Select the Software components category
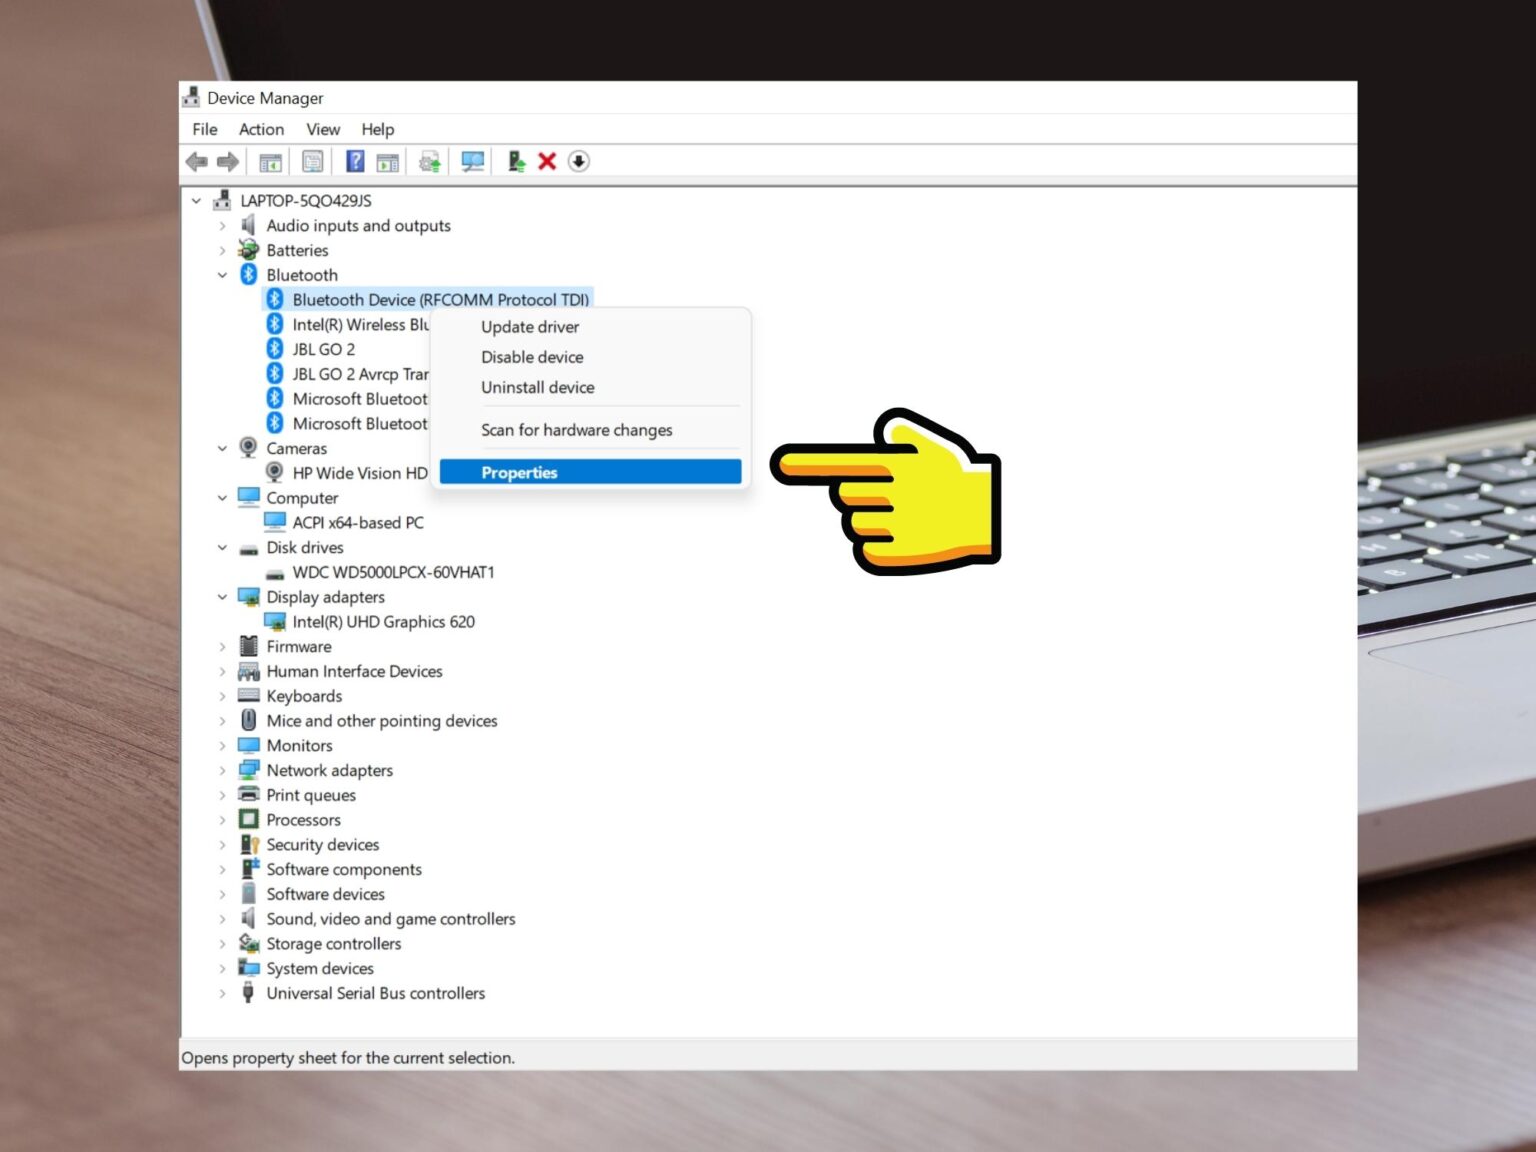Viewport: 1536px width, 1152px height. (344, 869)
